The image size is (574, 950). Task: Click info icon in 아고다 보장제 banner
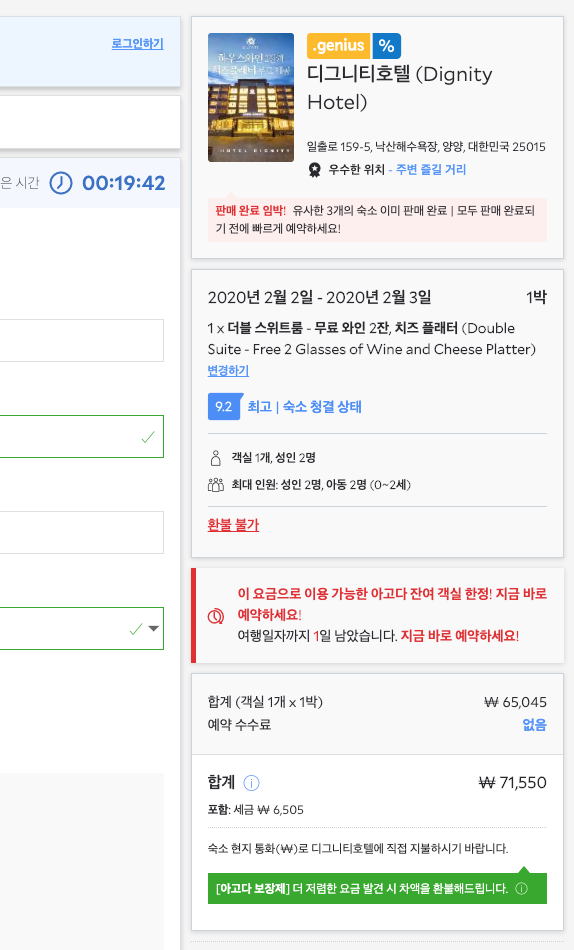pyautogui.click(x=521, y=889)
